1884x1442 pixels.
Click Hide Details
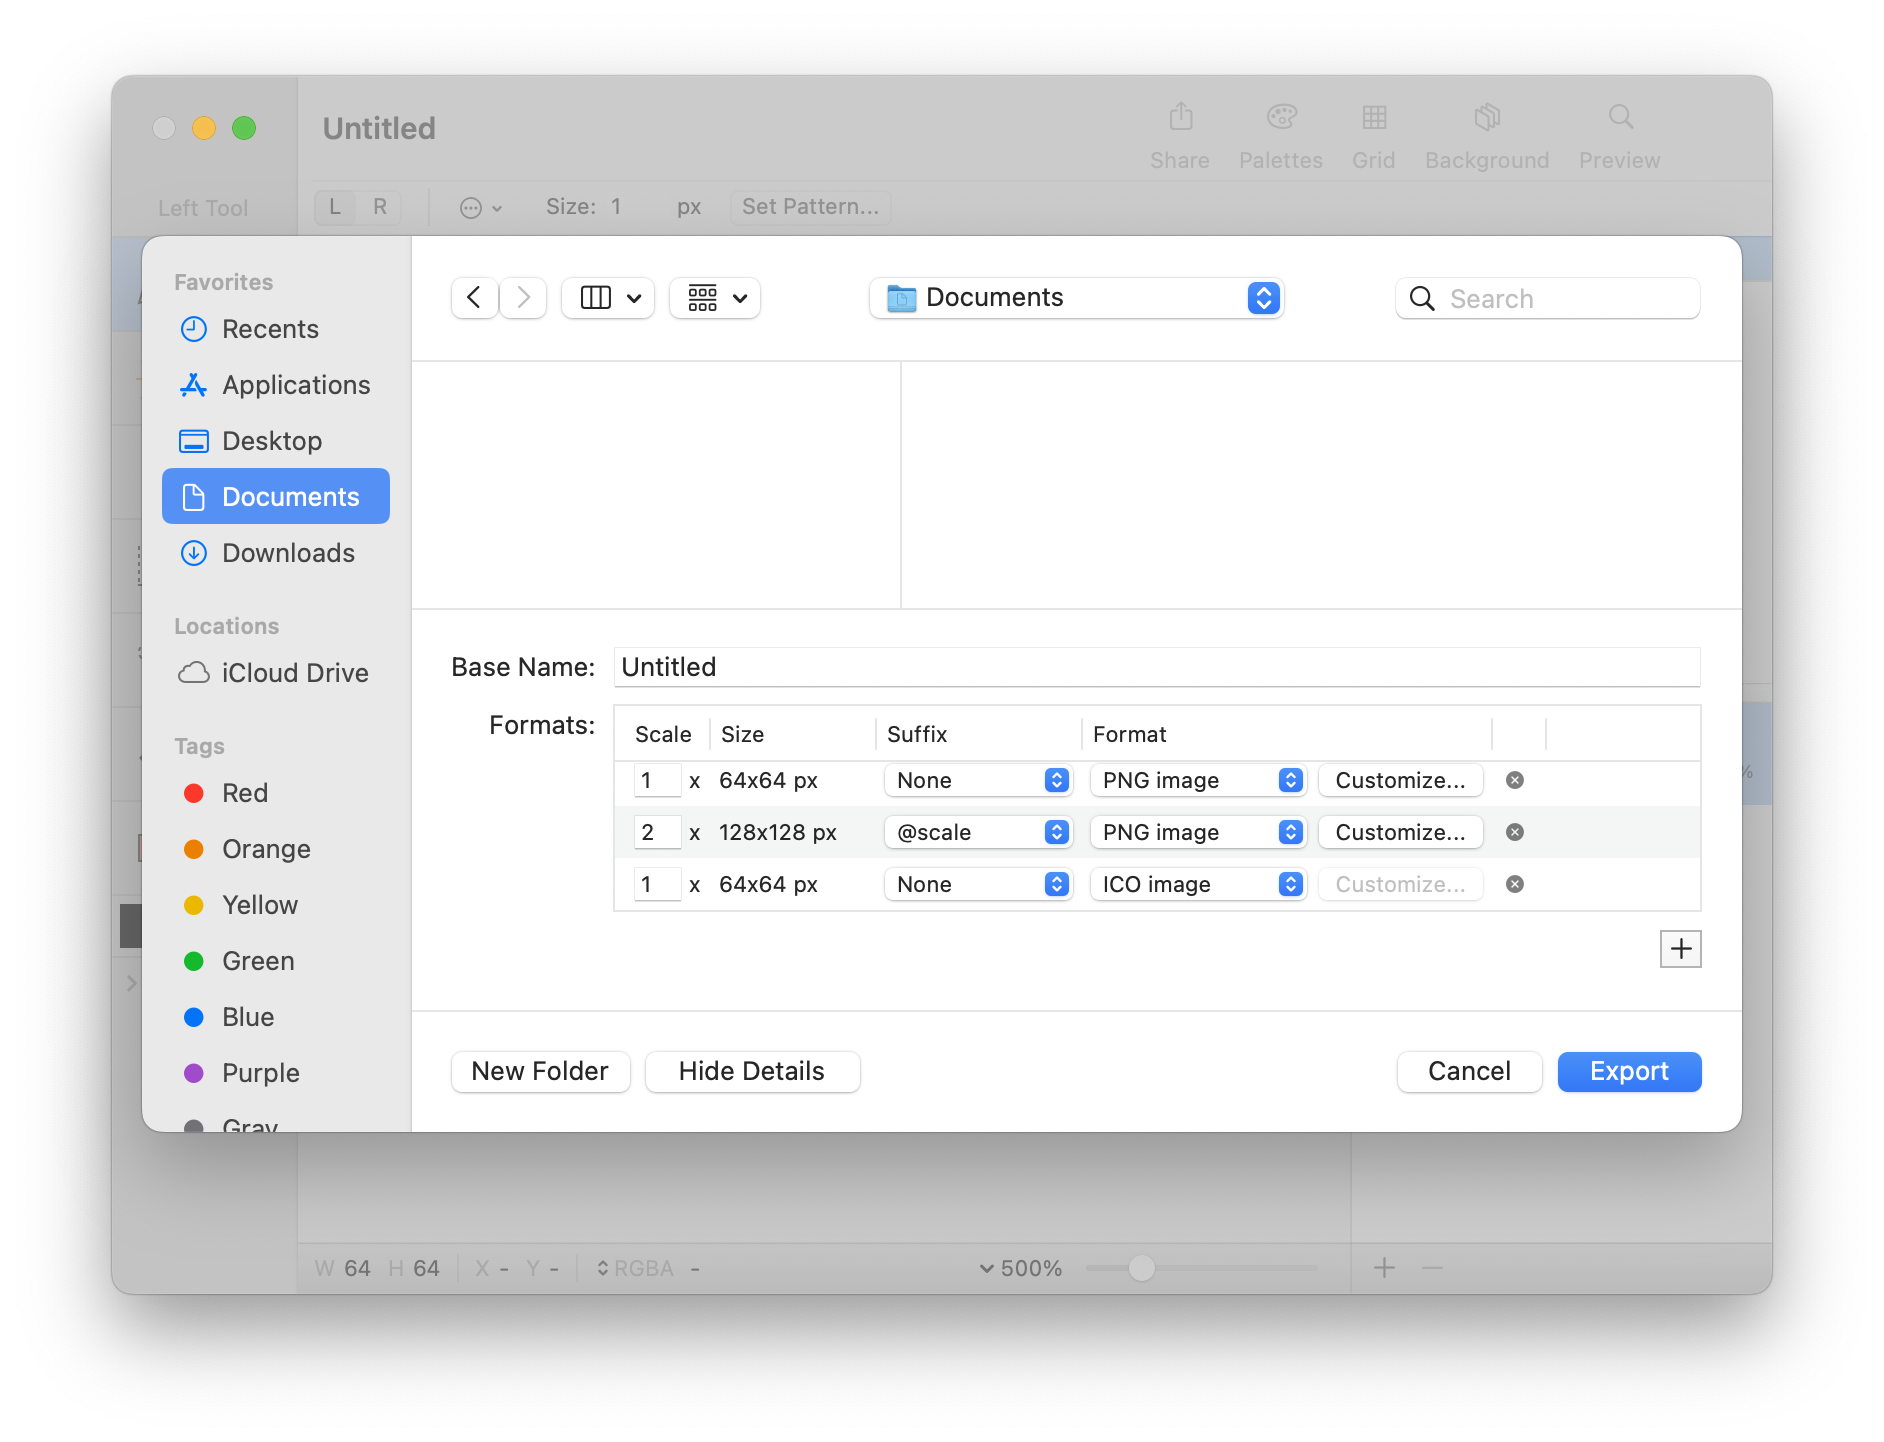click(x=752, y=1071)
